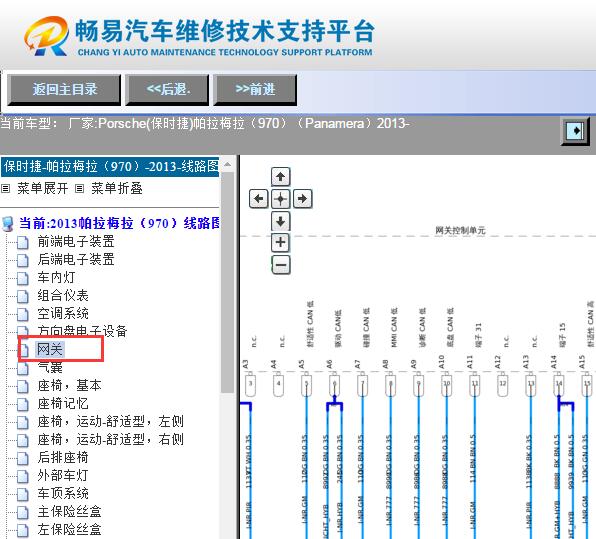
Task: Open the 座椅，基本 tree item
Action: coord(69,385)
